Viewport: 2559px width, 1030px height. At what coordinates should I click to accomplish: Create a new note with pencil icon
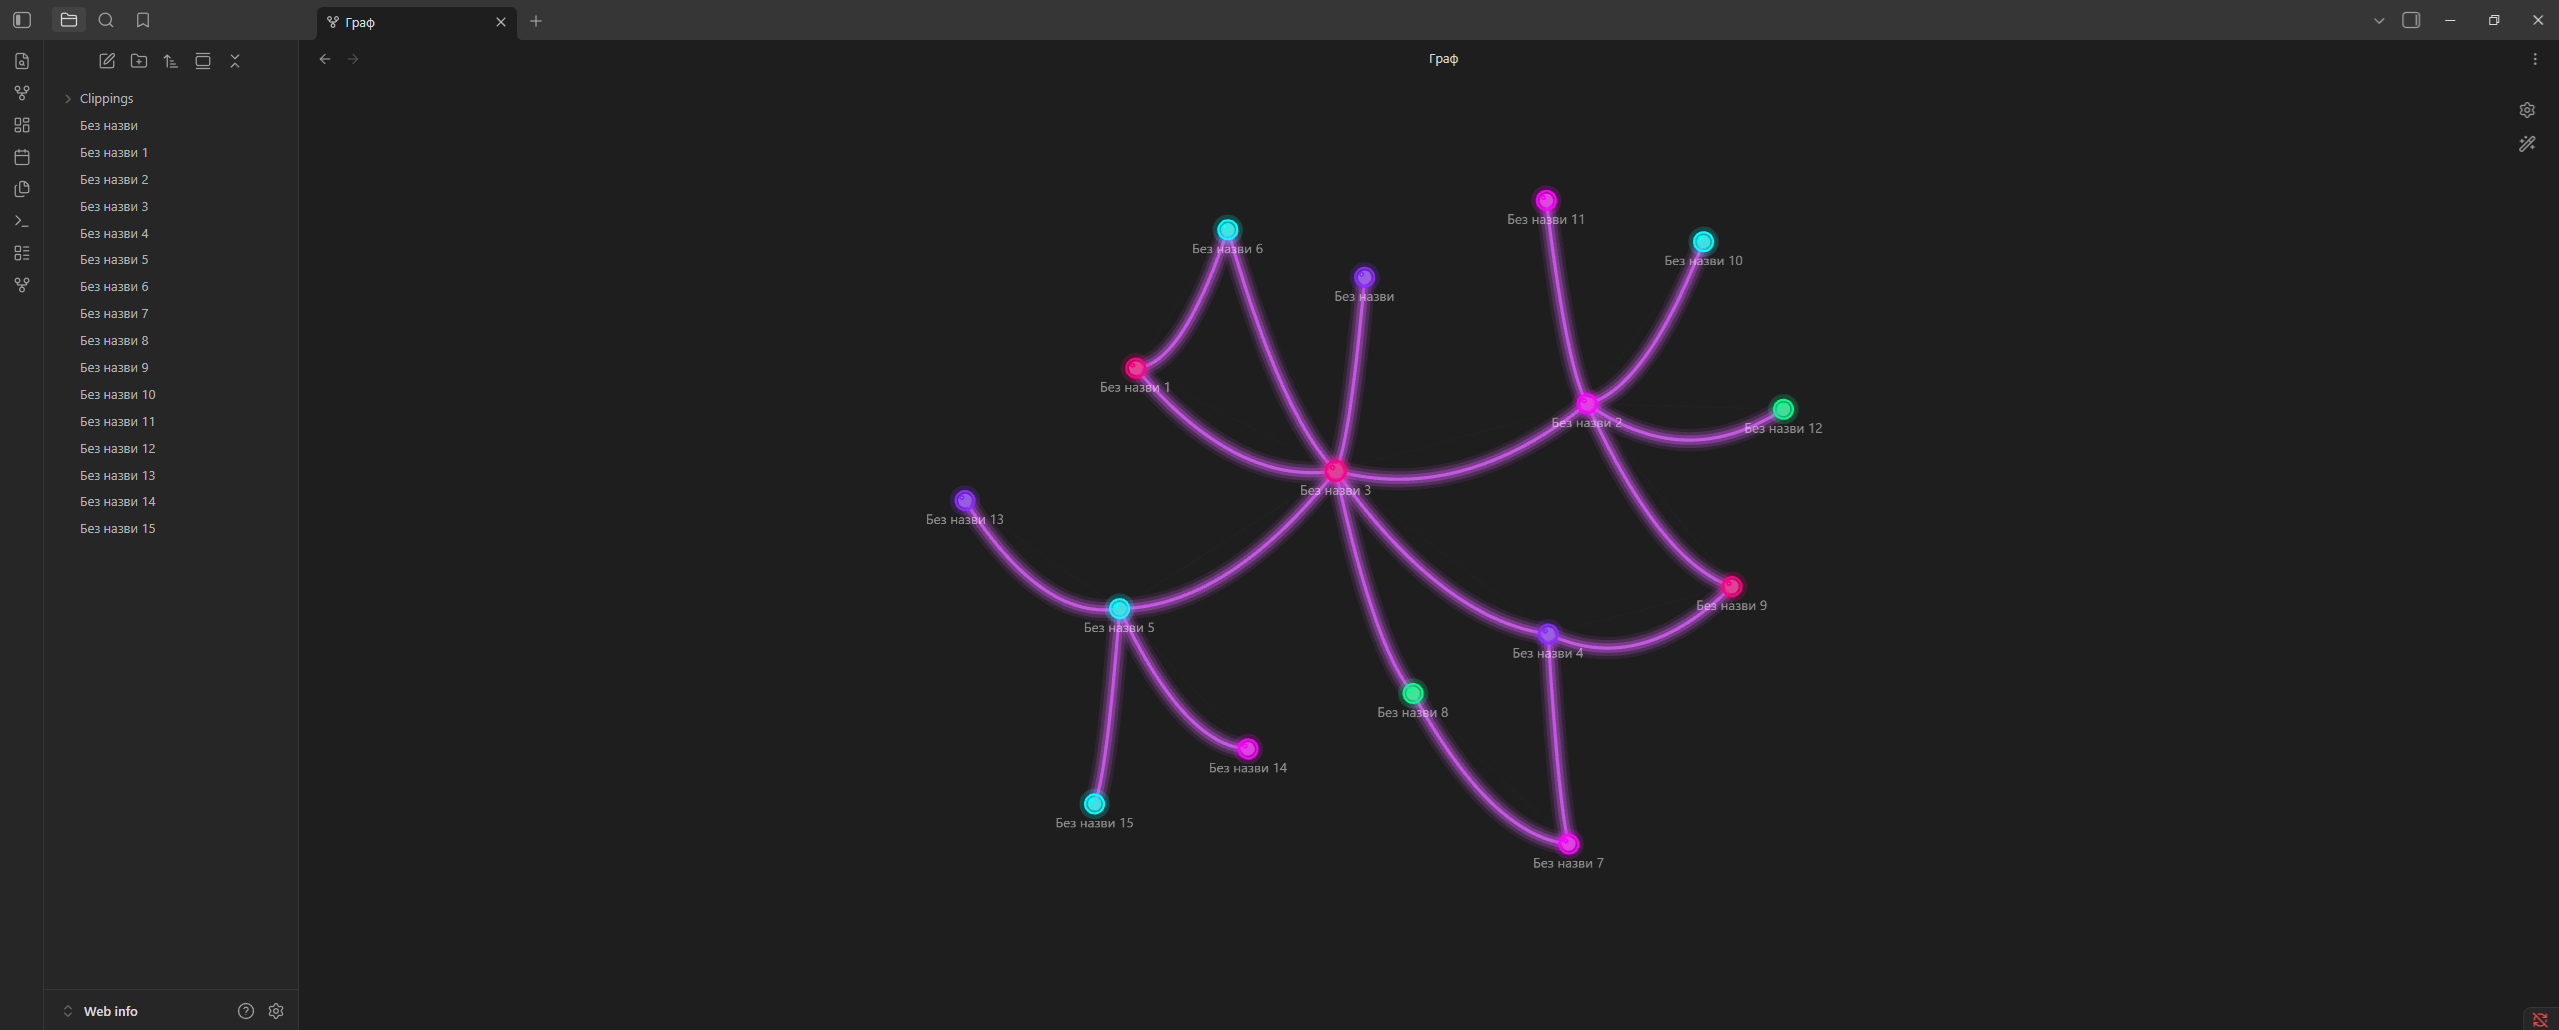tap(107, 61)
